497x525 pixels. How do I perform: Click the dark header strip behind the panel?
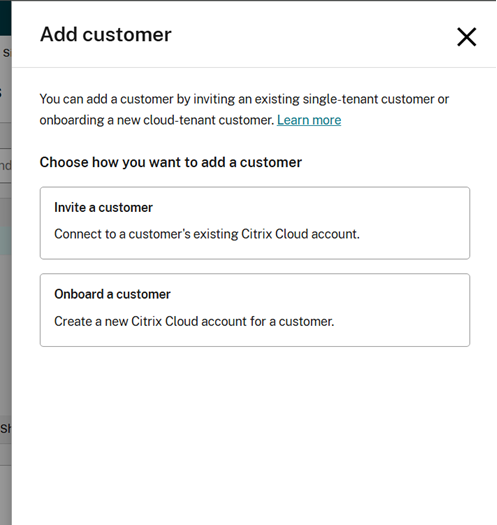pyautogui.click(x=5, y=18)
